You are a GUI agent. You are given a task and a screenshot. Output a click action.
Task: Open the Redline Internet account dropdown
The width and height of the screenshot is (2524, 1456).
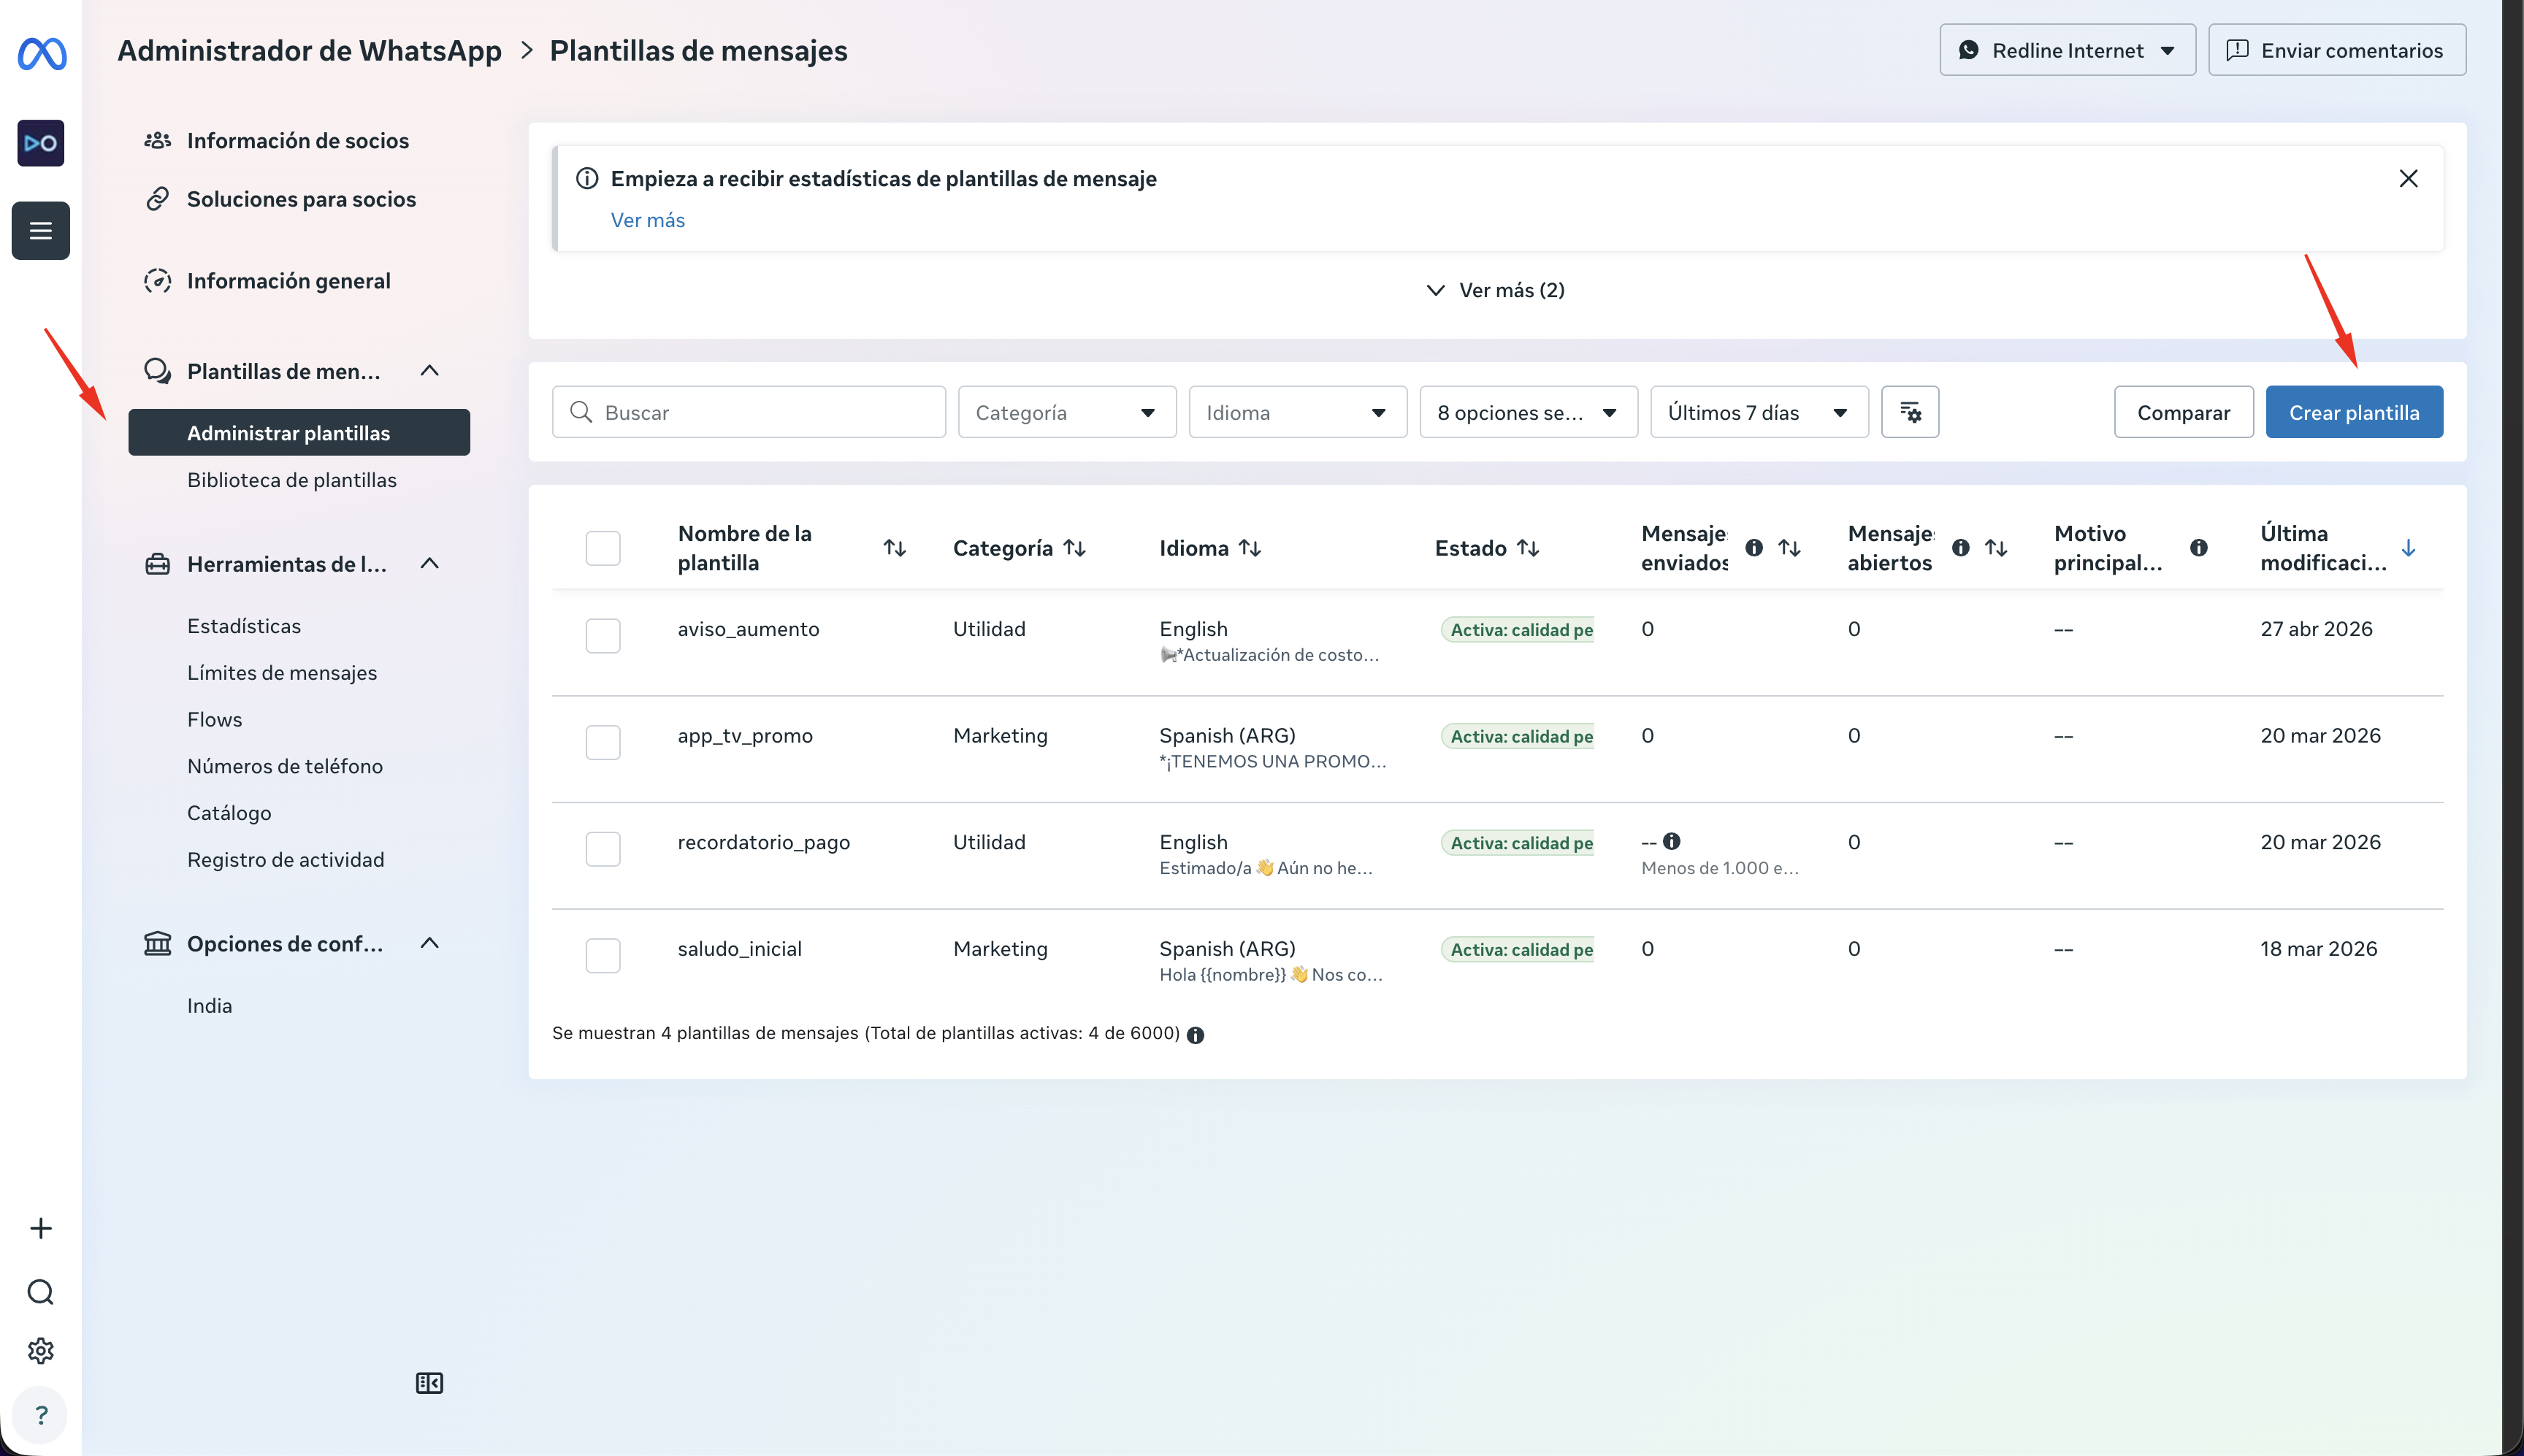click(2067, 50)
